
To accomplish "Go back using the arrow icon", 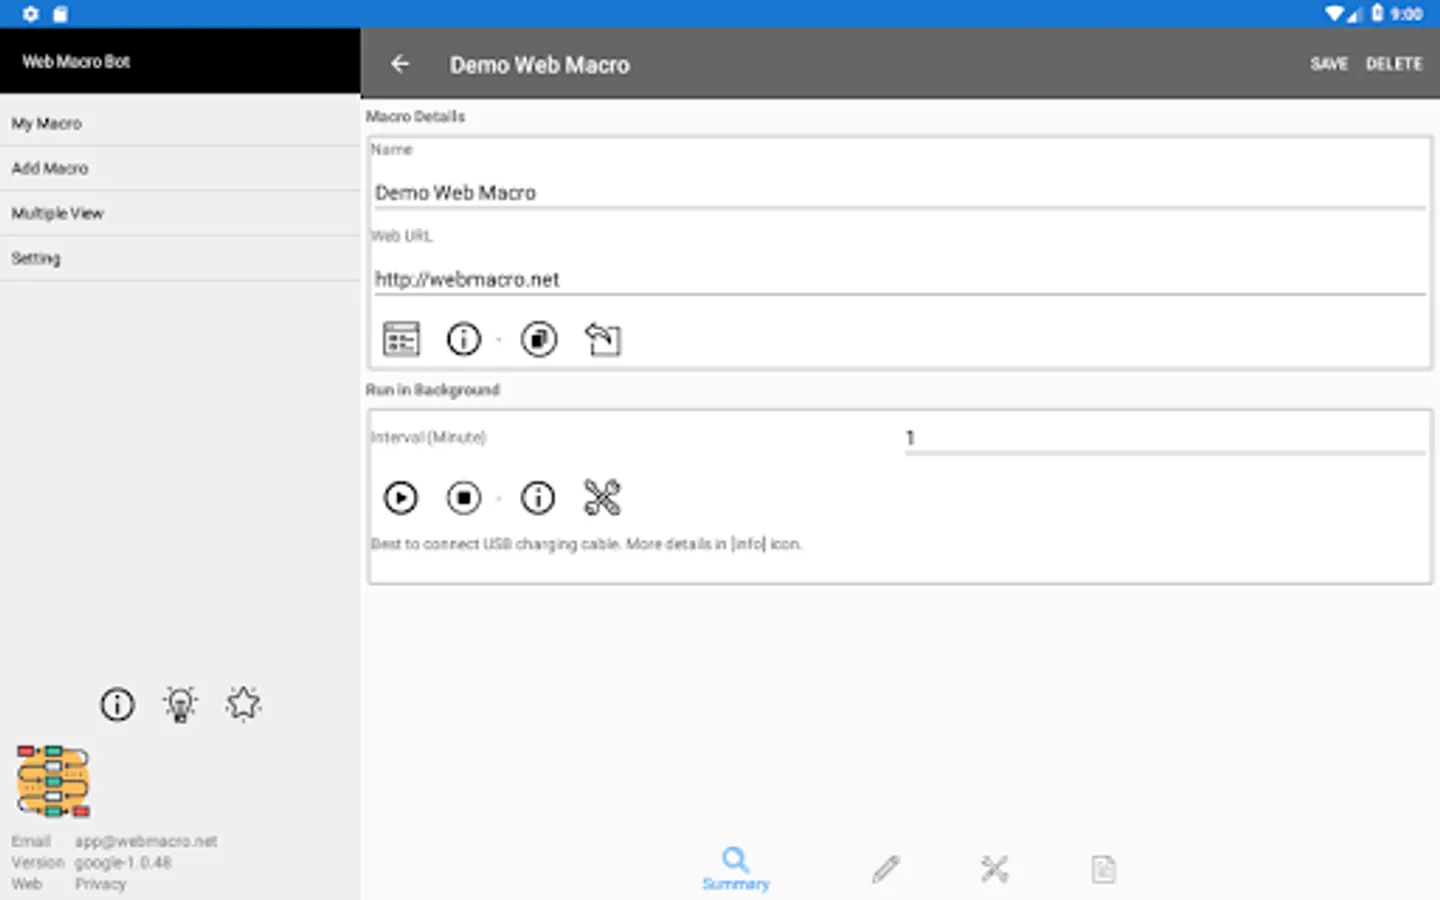I will tap(400, 64).
